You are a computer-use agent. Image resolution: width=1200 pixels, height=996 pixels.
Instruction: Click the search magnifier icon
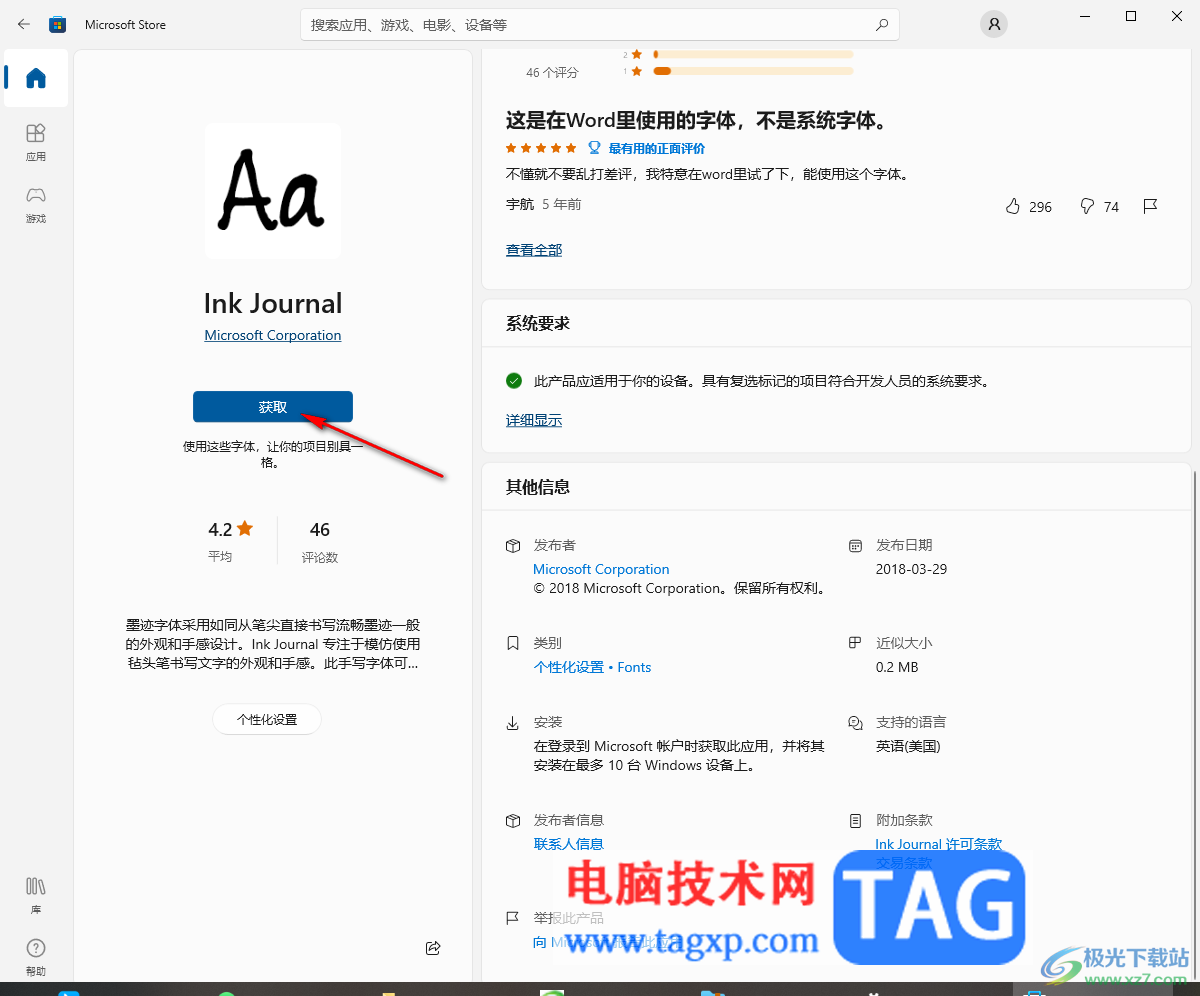(881, 24)
